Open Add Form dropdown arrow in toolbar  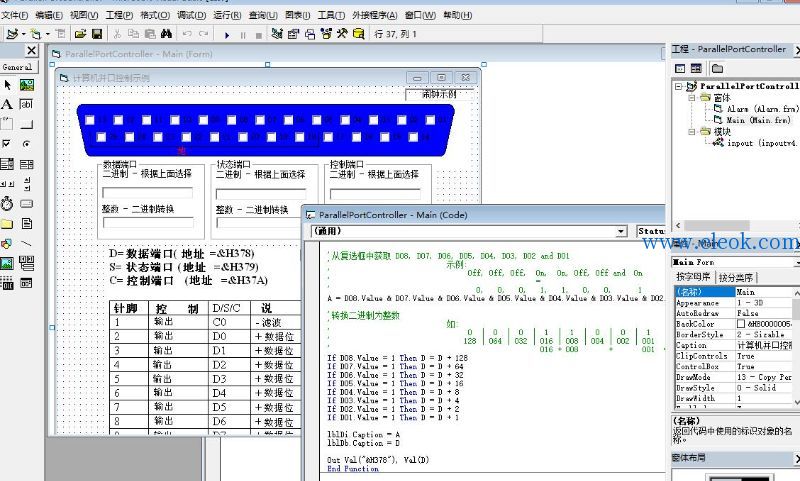[47, 34]
